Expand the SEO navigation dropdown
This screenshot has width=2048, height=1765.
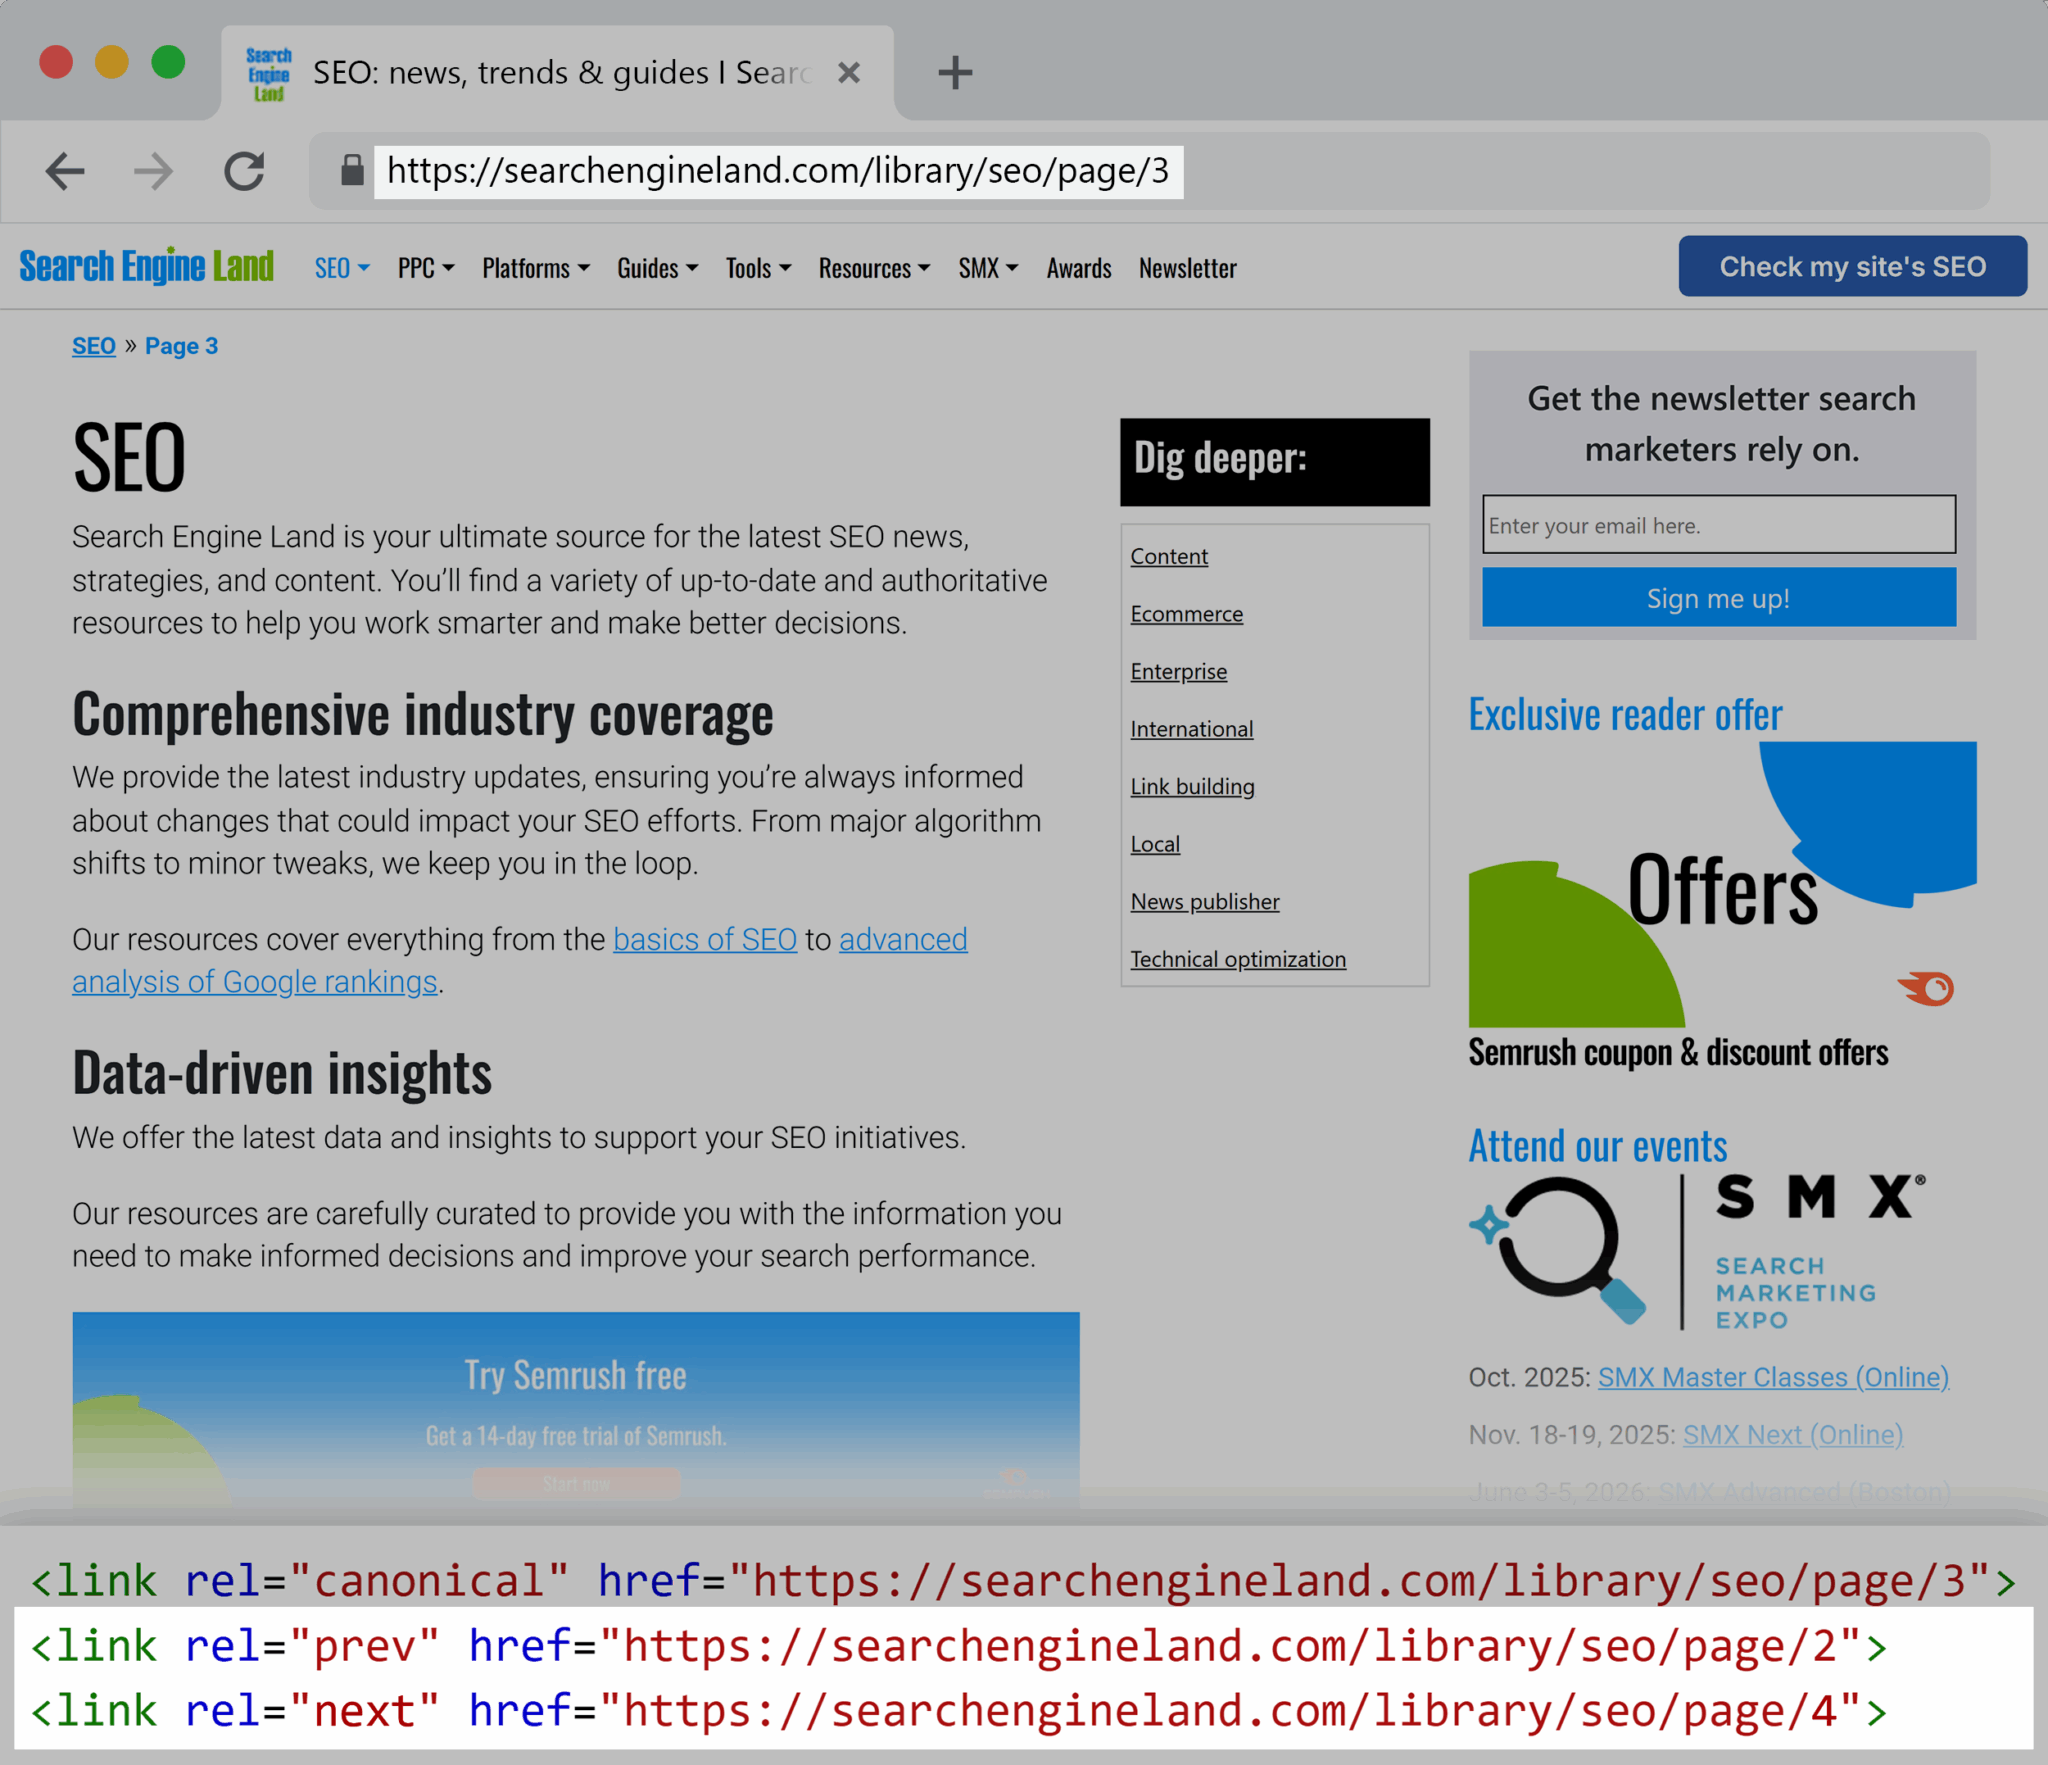point(342,268)
